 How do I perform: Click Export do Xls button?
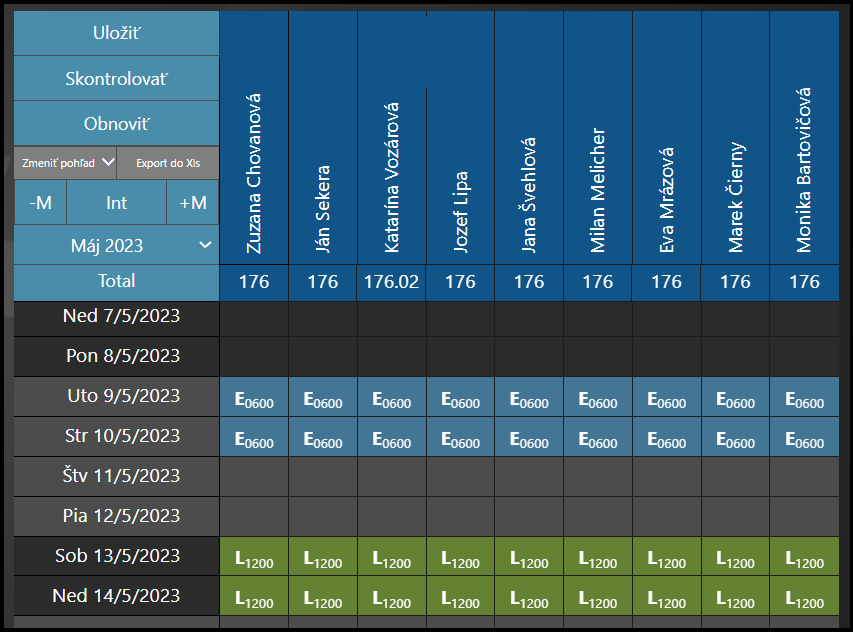pos(167,162)
